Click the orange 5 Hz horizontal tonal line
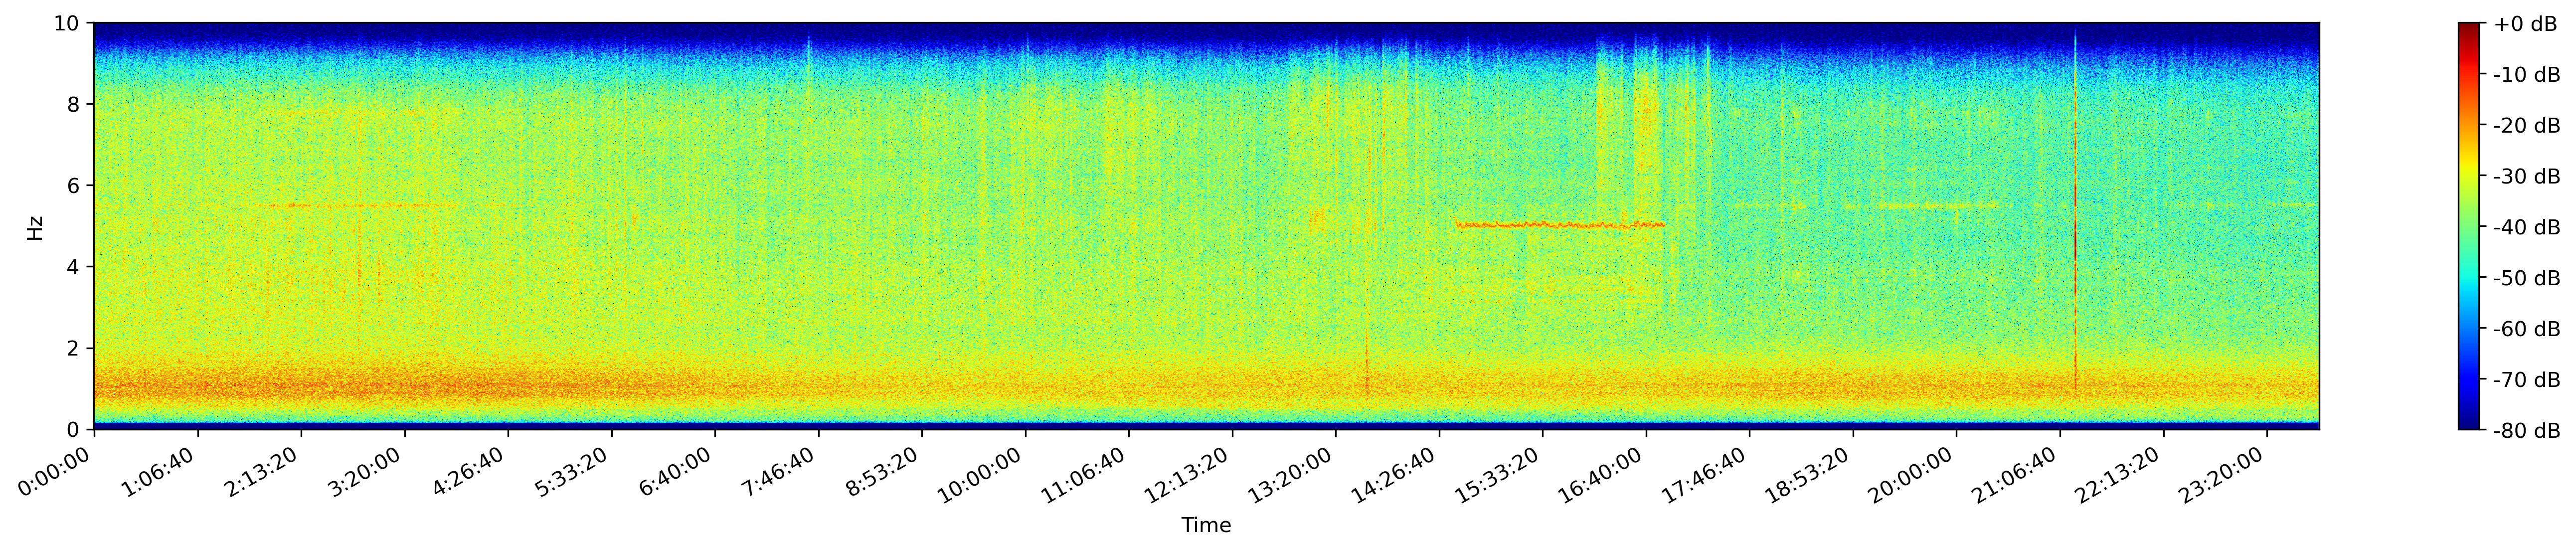The image size is (2576, 551). (1560, 225)
